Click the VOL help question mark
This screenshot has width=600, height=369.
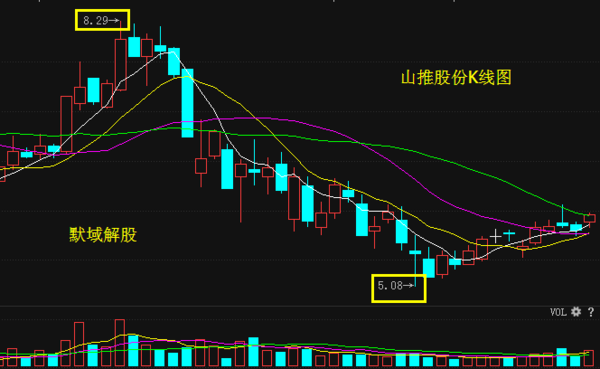tap(591, 312)
